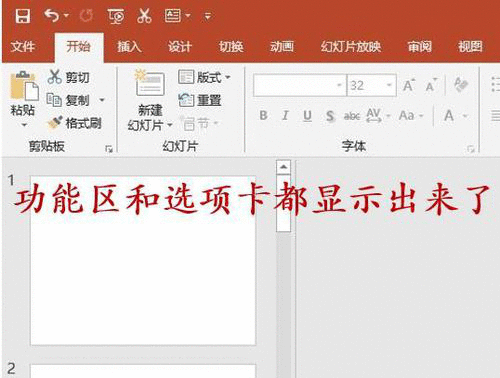
Task: Toggle italic formatting I
Action: 285,116
